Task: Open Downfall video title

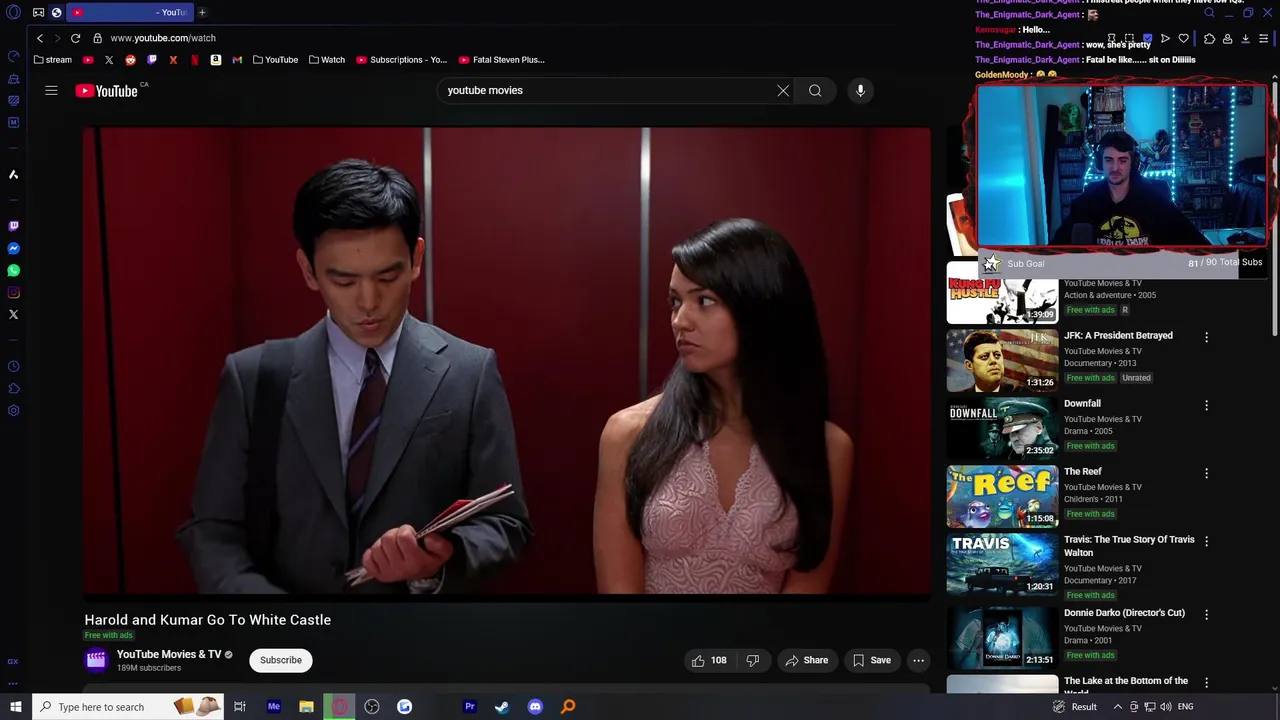Action: (x=1082, y=404)
